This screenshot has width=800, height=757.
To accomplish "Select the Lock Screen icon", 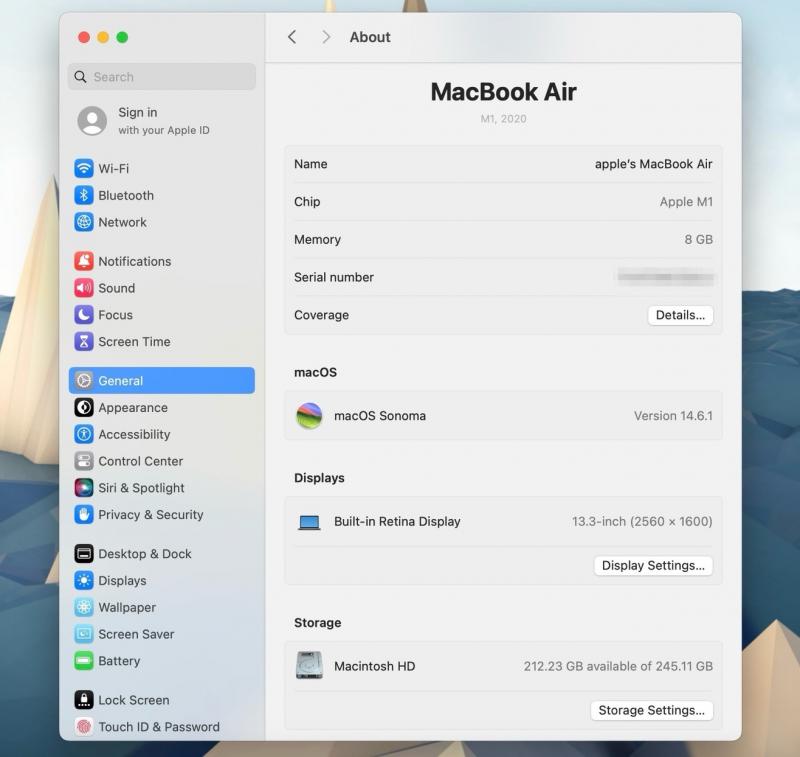I will tap(84, 700).
